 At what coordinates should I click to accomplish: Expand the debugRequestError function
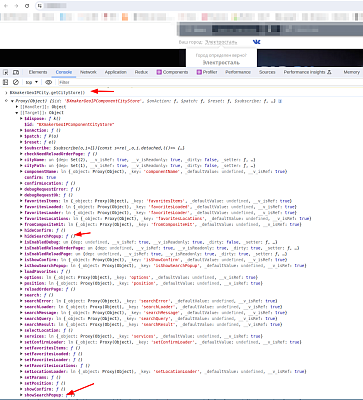point(22,189)
